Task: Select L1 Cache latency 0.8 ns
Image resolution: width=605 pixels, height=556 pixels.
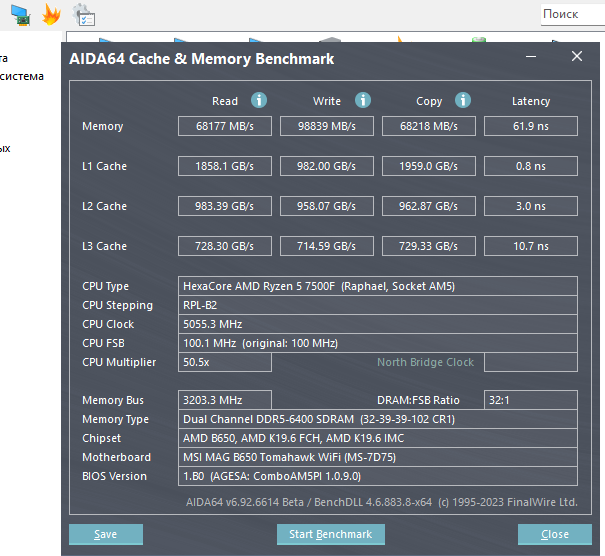Action: point(531,166)
